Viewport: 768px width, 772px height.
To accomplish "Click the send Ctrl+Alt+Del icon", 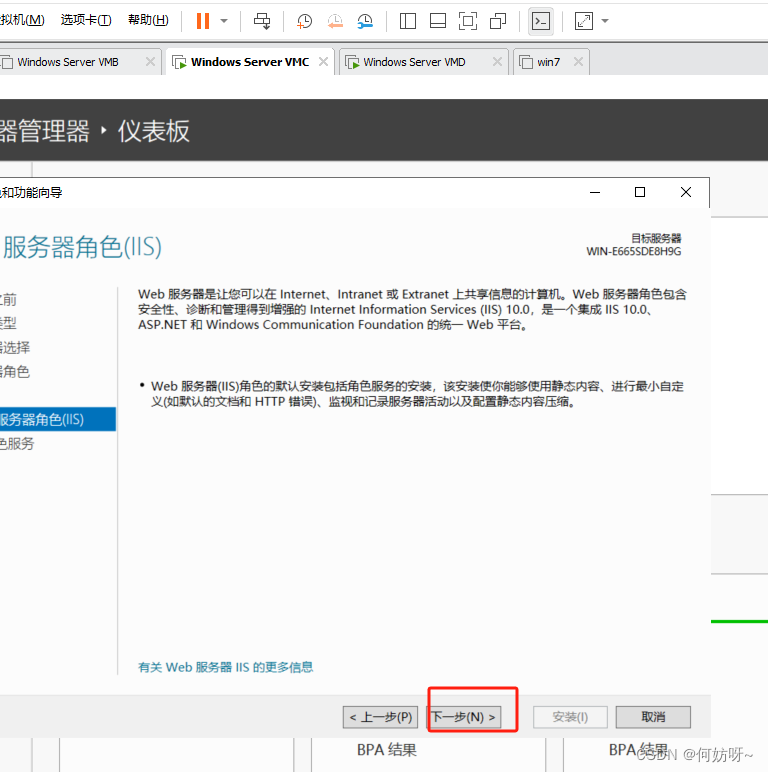I will coord(262,21).
